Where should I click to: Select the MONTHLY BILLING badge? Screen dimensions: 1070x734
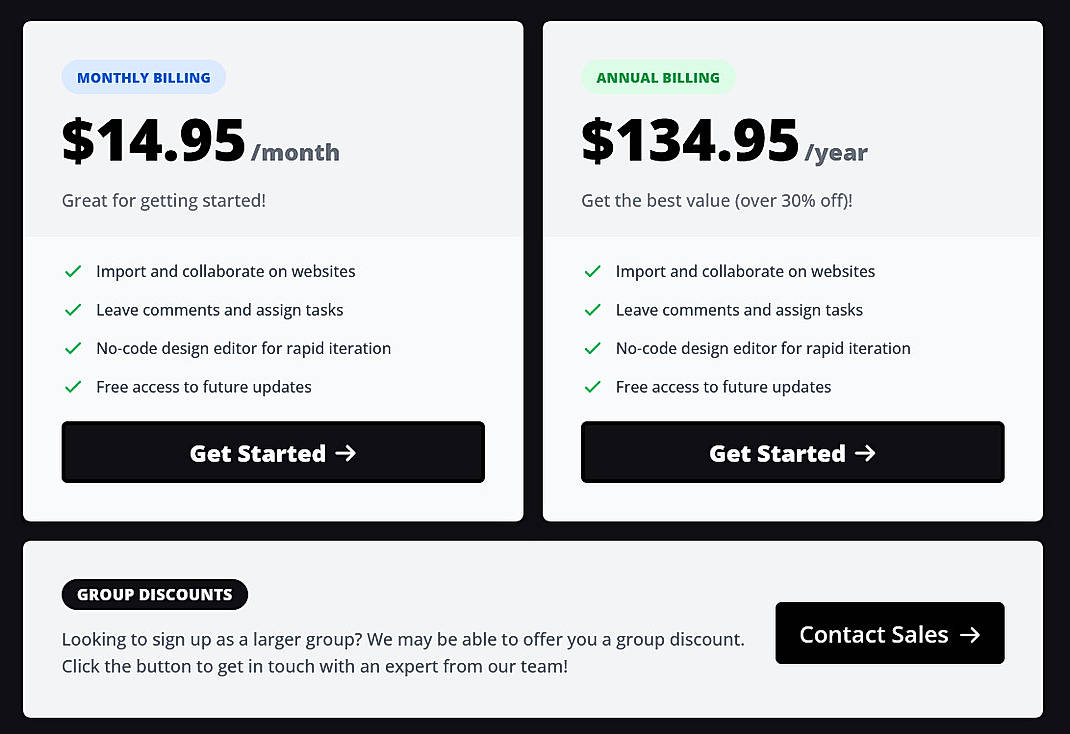143,77
